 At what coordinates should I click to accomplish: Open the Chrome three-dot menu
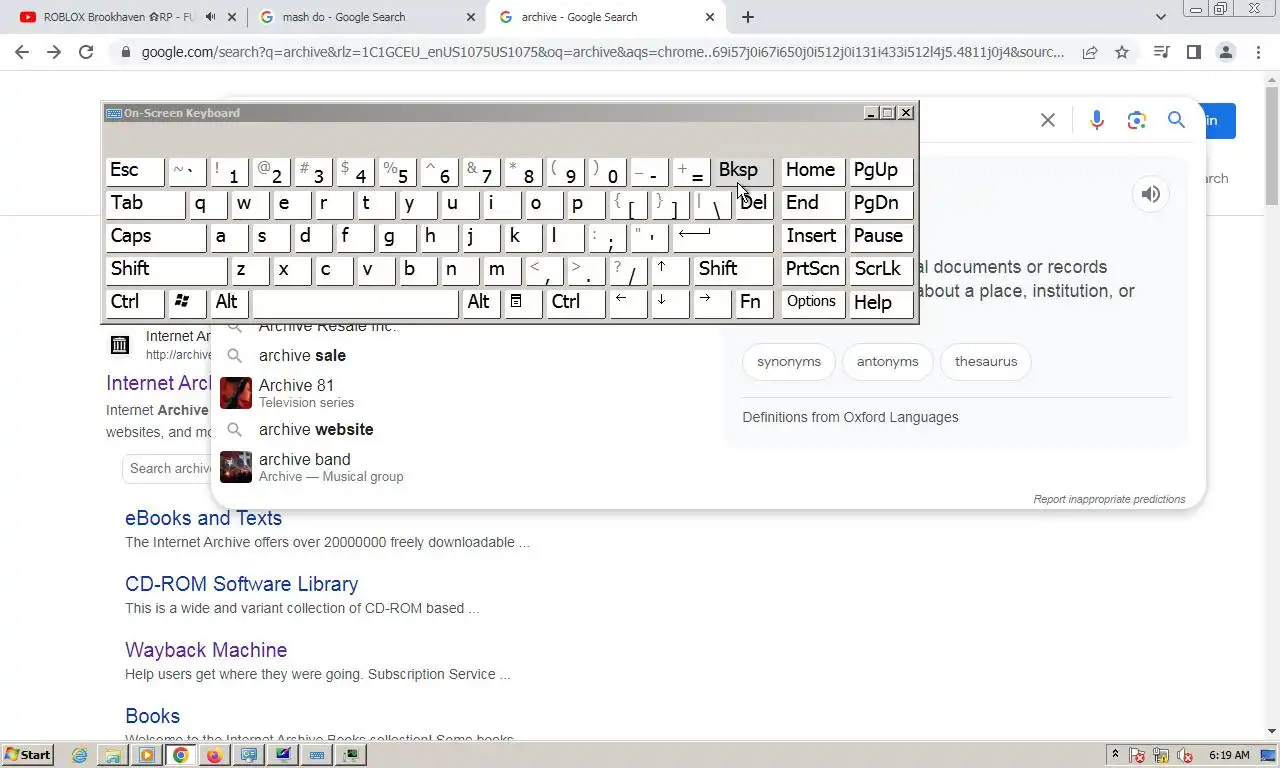1258,52
